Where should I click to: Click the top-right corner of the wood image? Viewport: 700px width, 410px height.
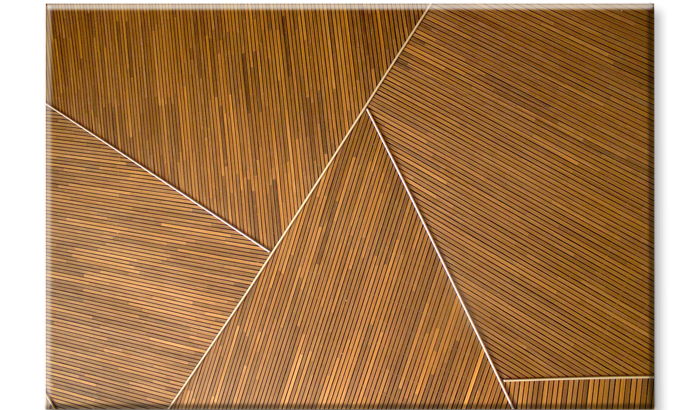[653, 4]
